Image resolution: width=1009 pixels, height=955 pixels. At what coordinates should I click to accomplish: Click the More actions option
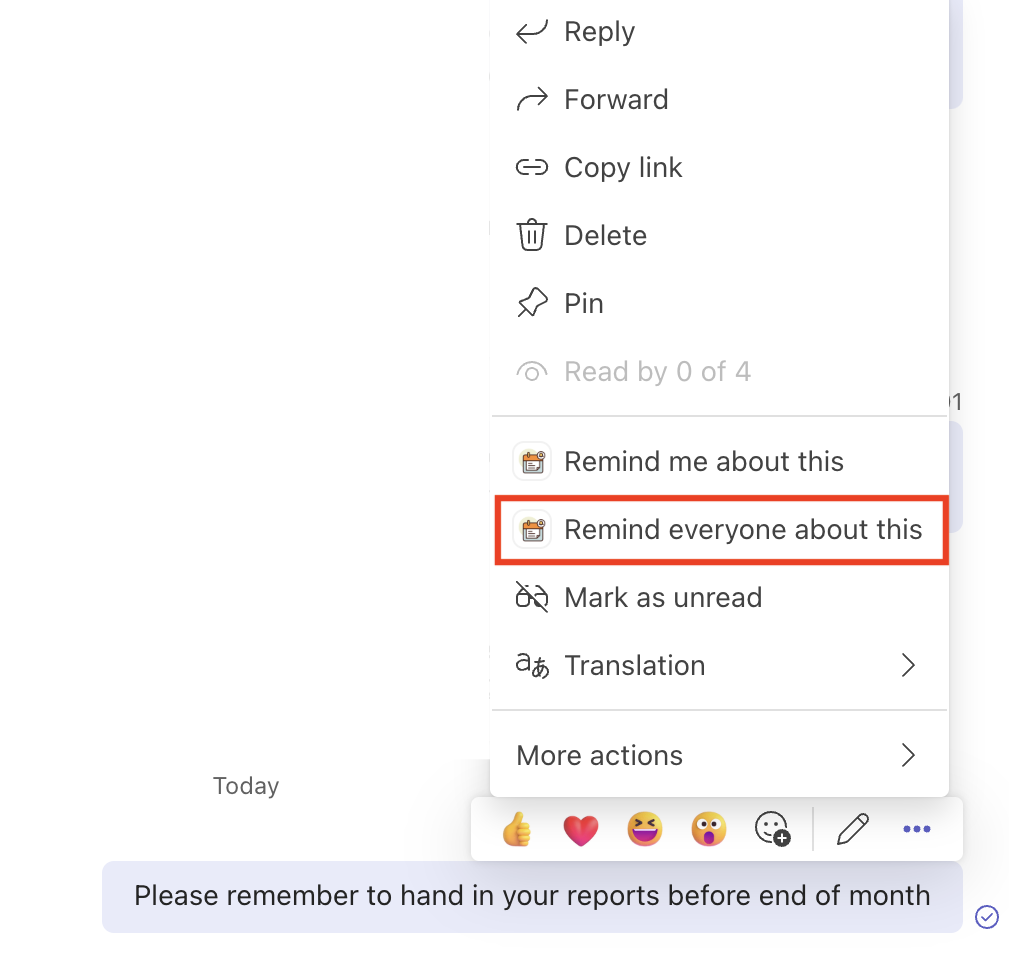click(x=599, y=755)
